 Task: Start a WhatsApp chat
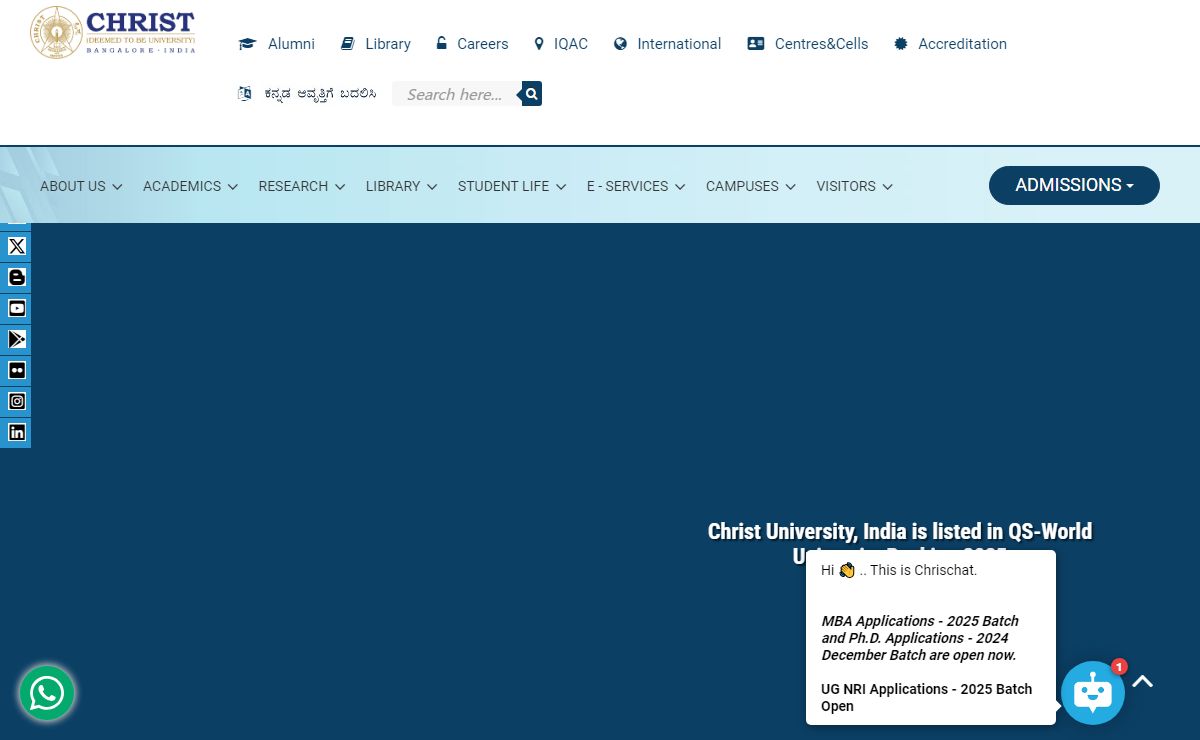click(47, 693)
